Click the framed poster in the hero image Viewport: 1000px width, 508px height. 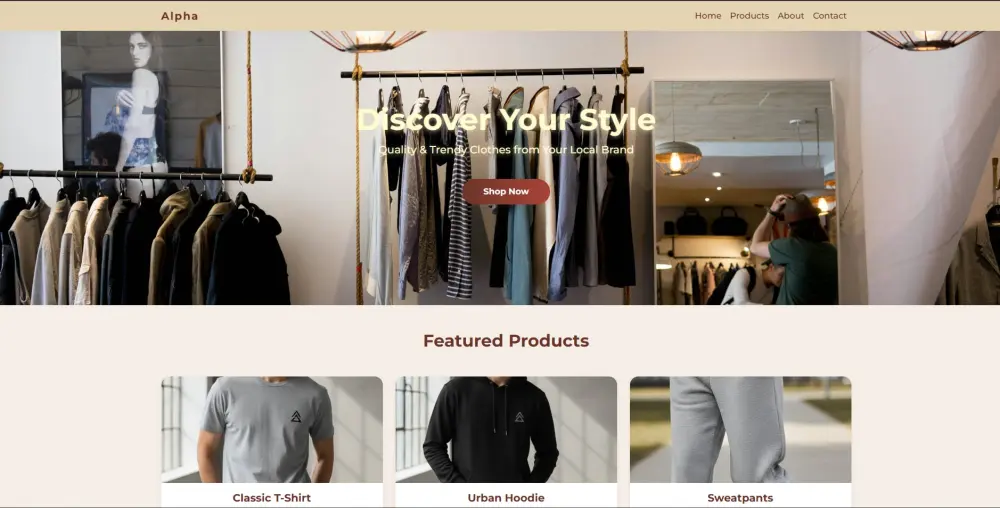click(125, 120)
